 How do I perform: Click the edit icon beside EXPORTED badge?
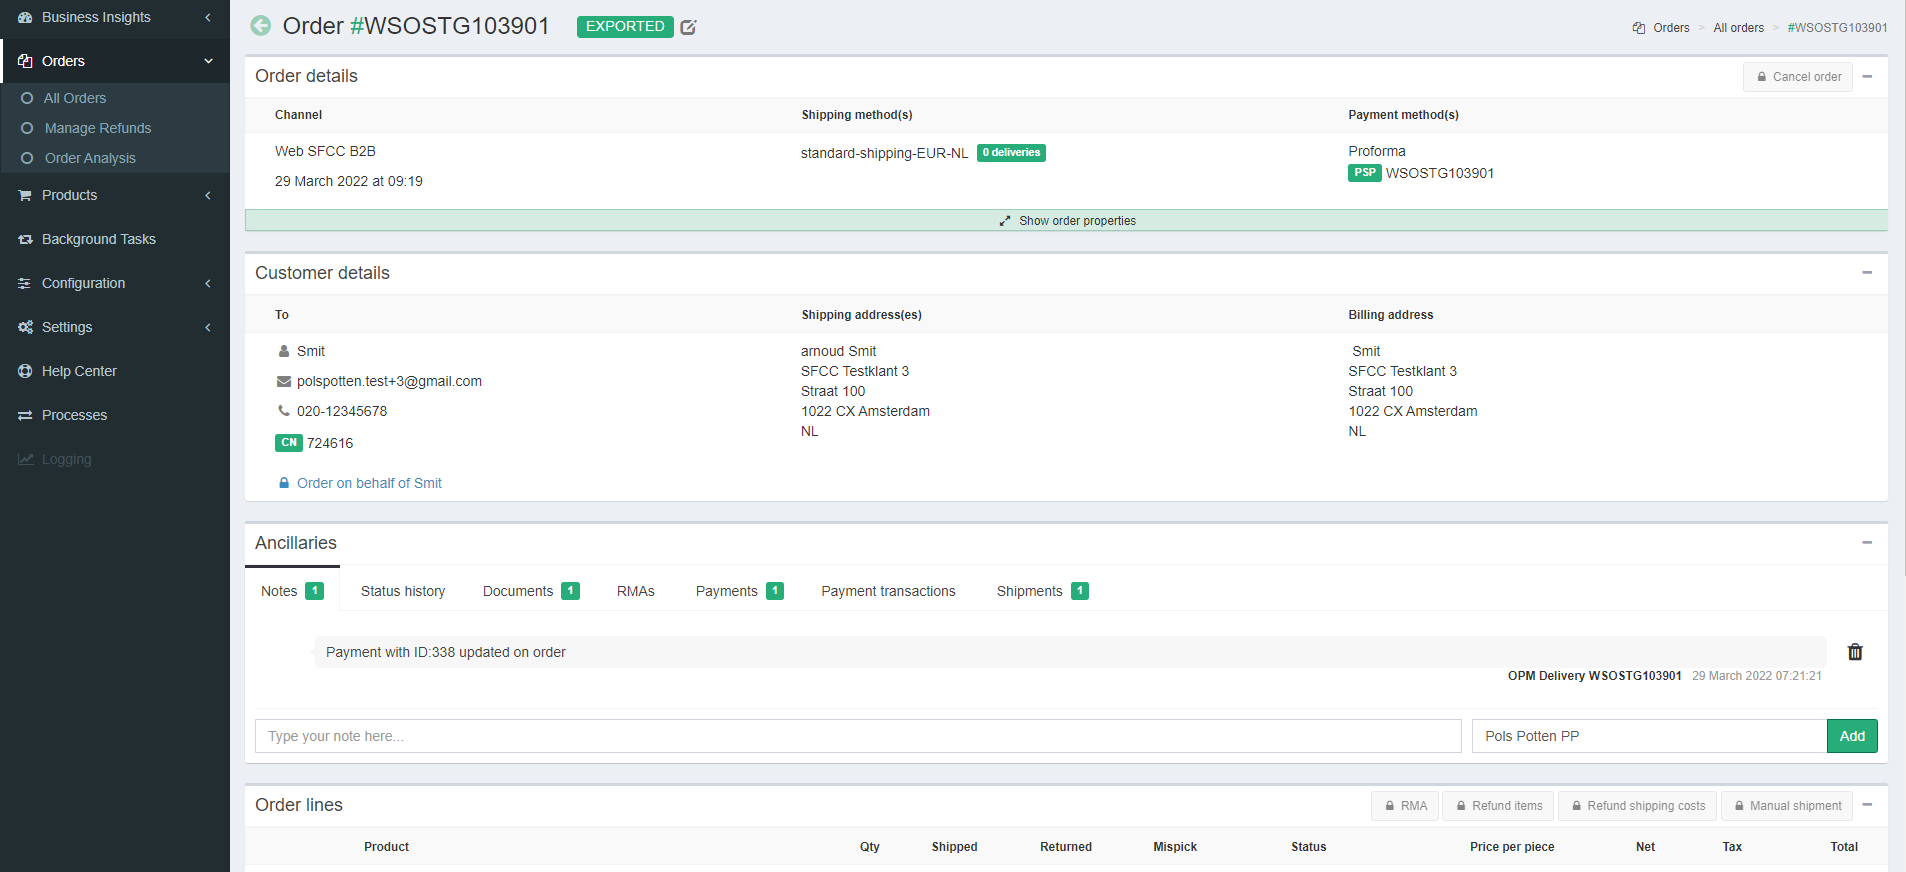coord(688,27)
